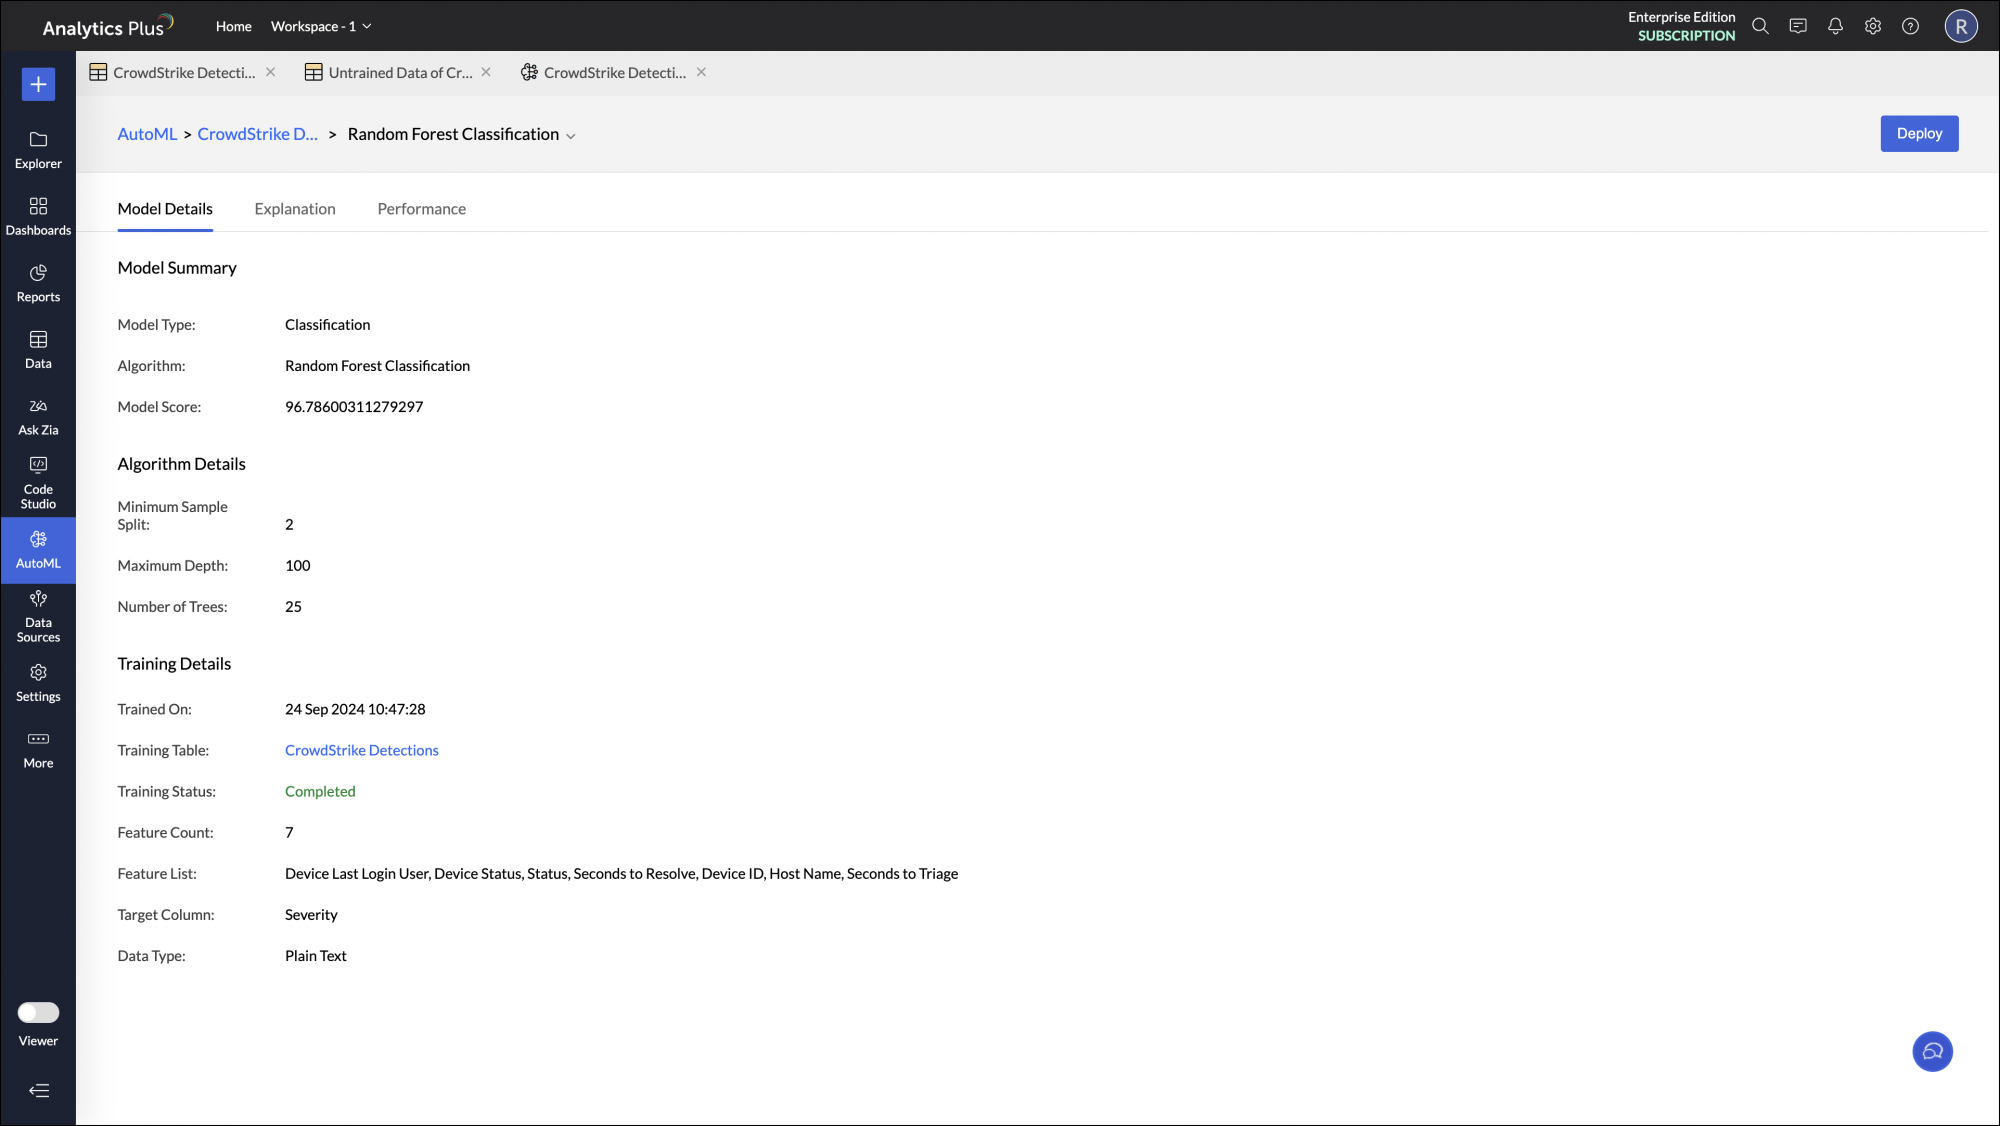Open the user profile avatar

(1960, 27)
